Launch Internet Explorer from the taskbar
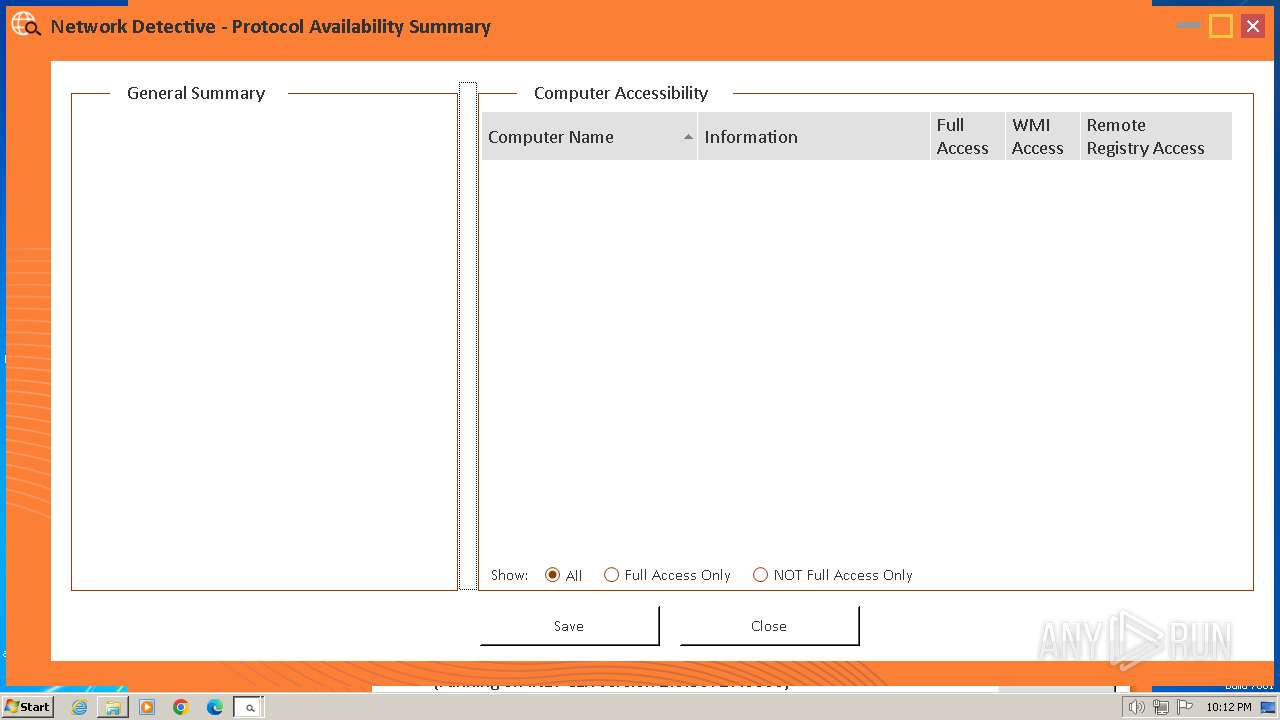Screen dimensions: 1280x720 click(x=79, y=707)
